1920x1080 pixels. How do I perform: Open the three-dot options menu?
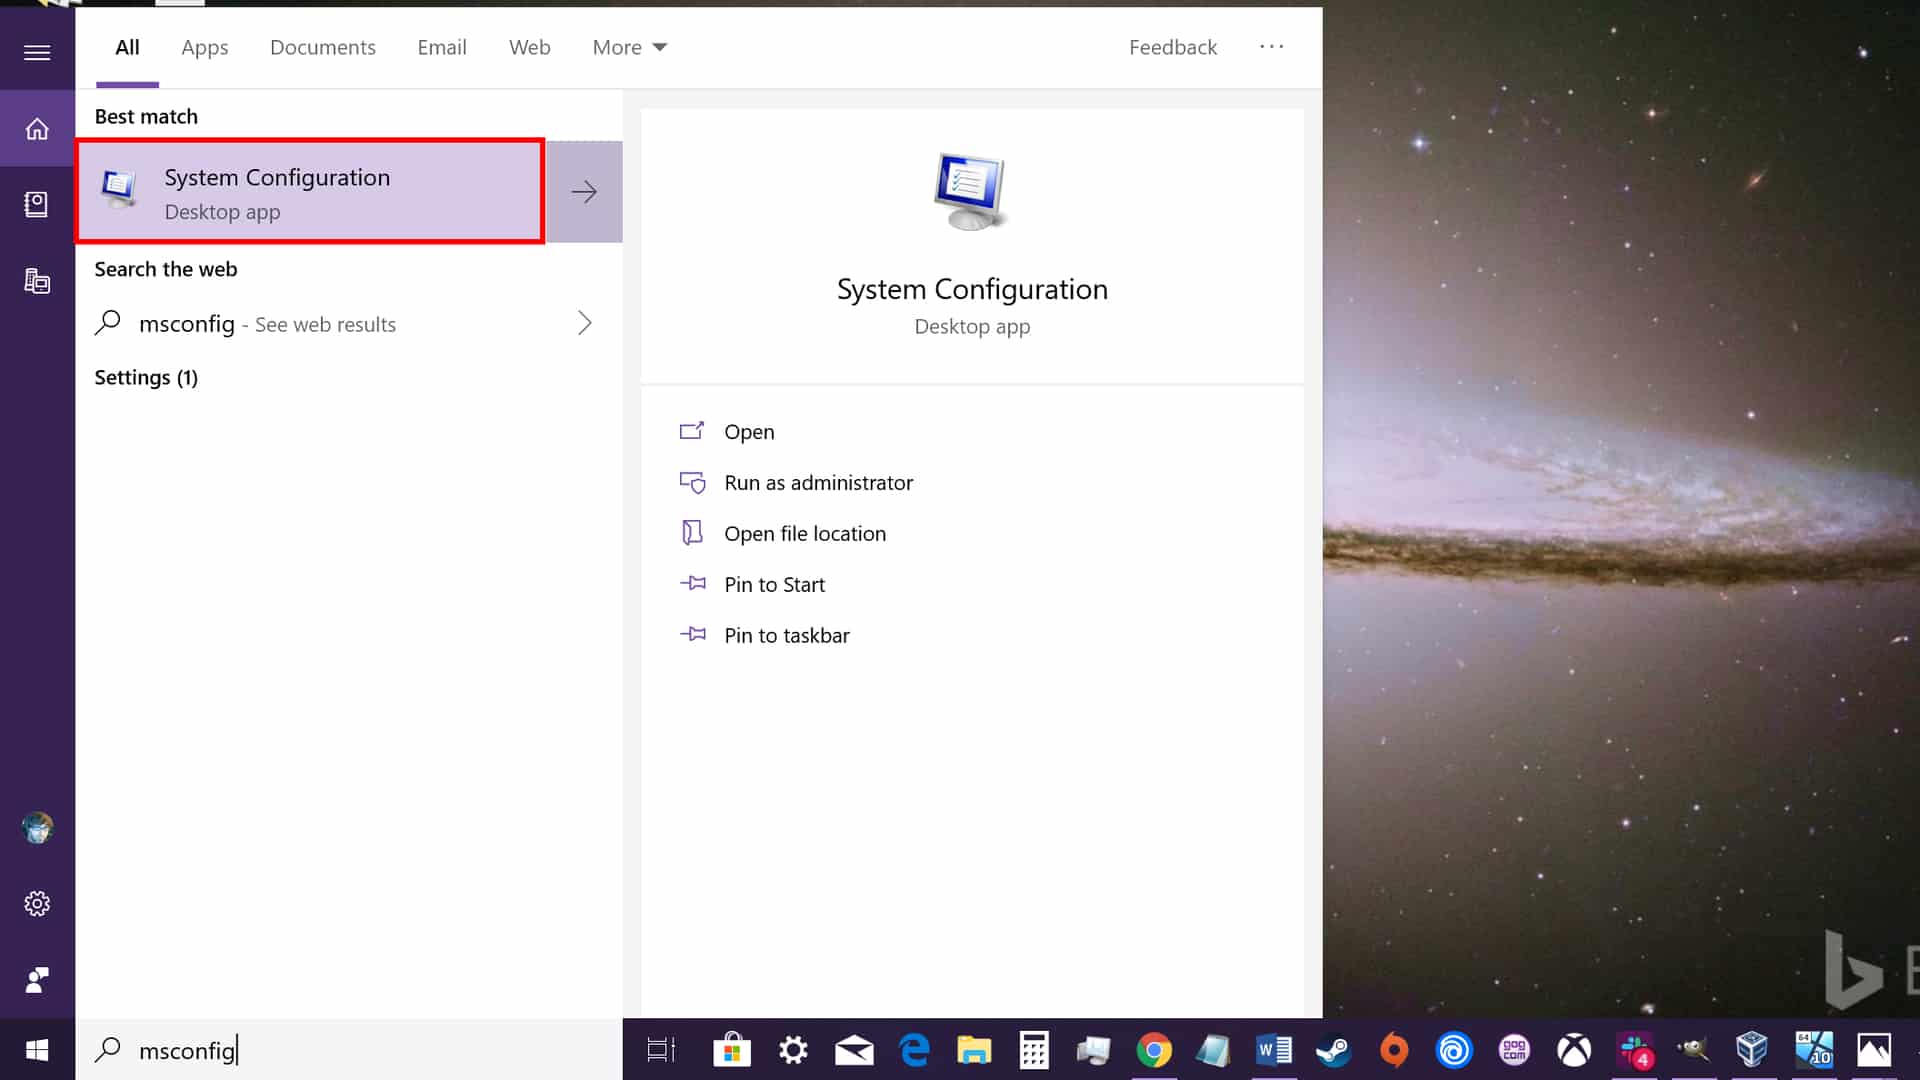point(1271,47)
